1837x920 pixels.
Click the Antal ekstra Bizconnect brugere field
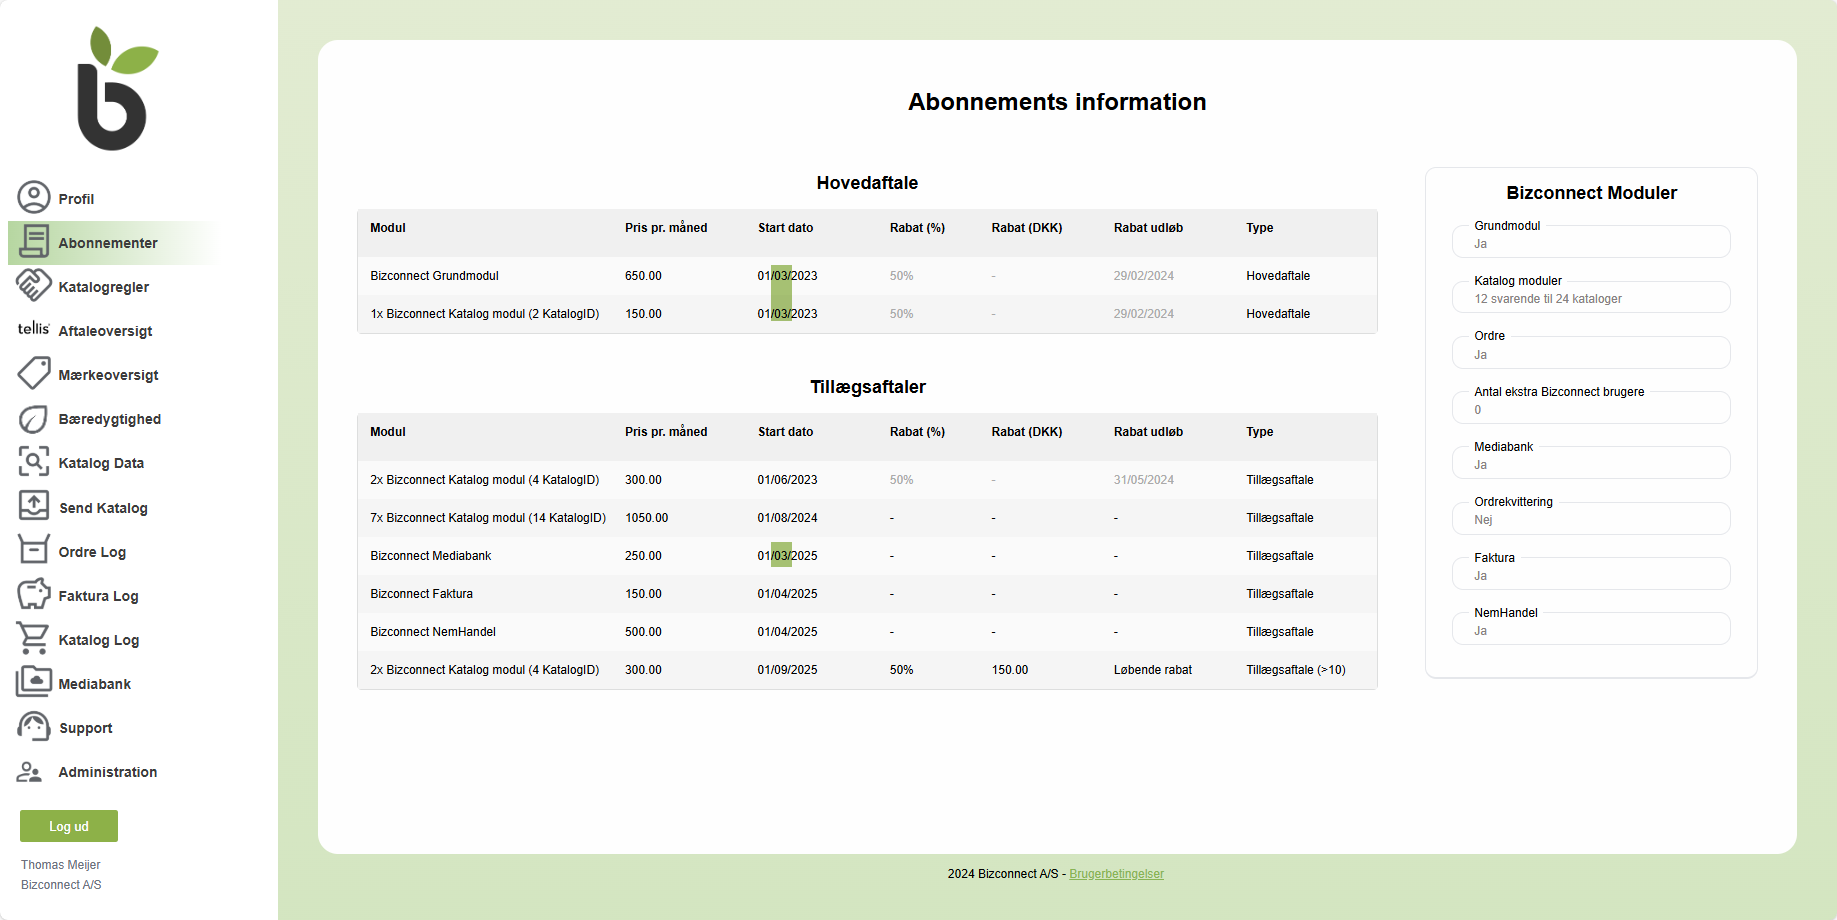click(x=1591, y=407)
